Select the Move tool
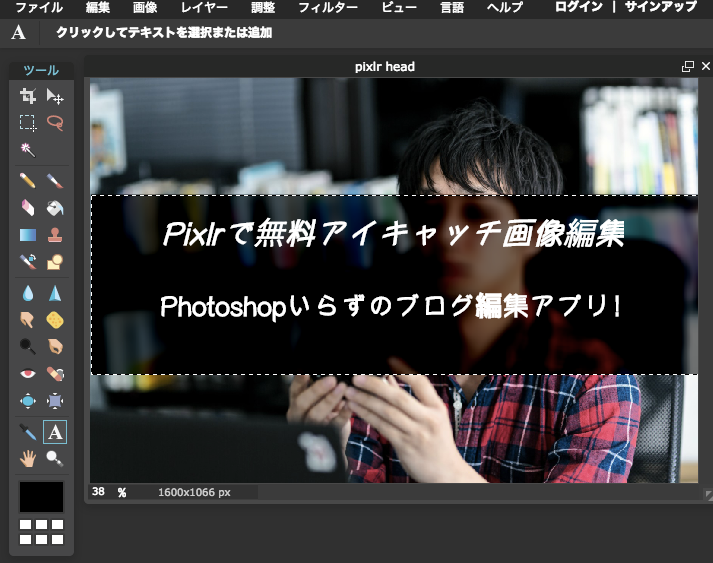713x563 pixels. click(x=55, y=96)
